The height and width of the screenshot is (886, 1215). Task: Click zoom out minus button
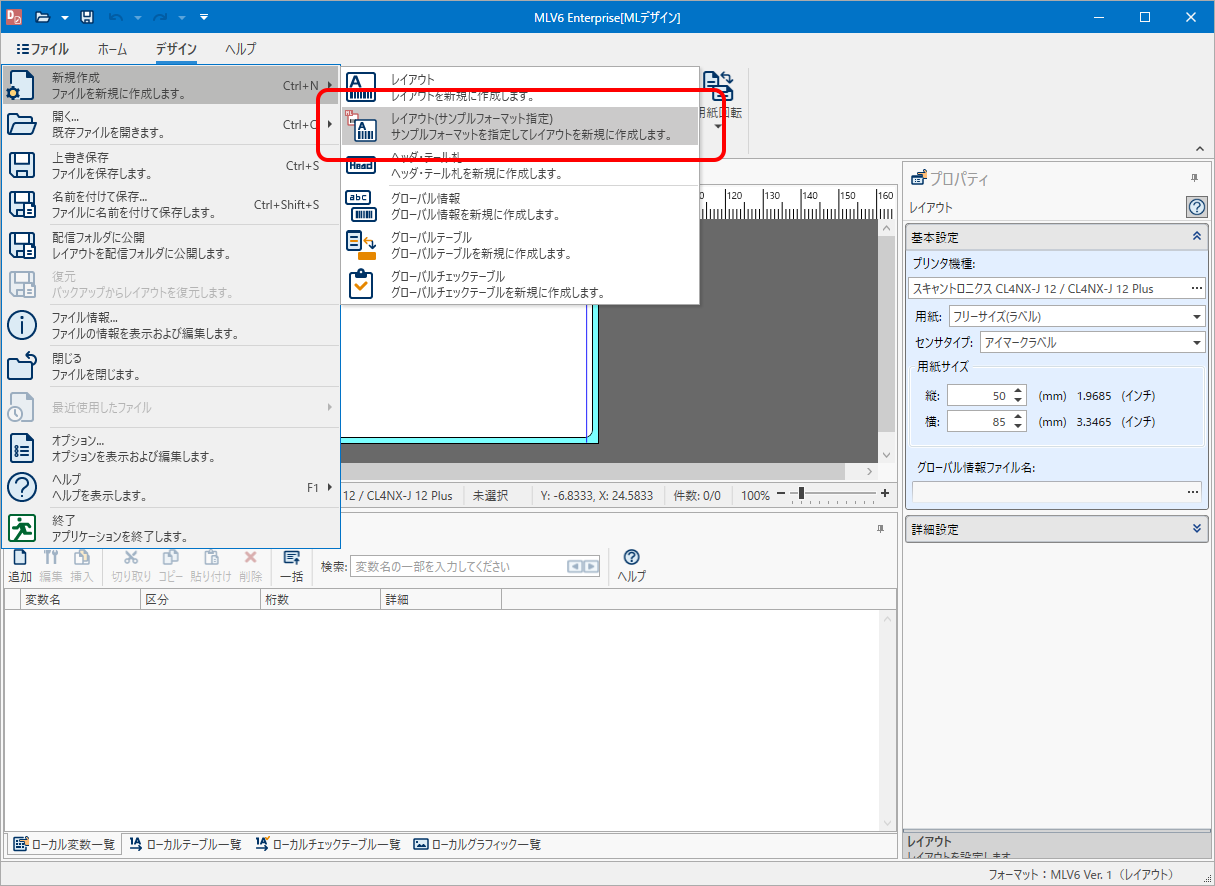781,495
